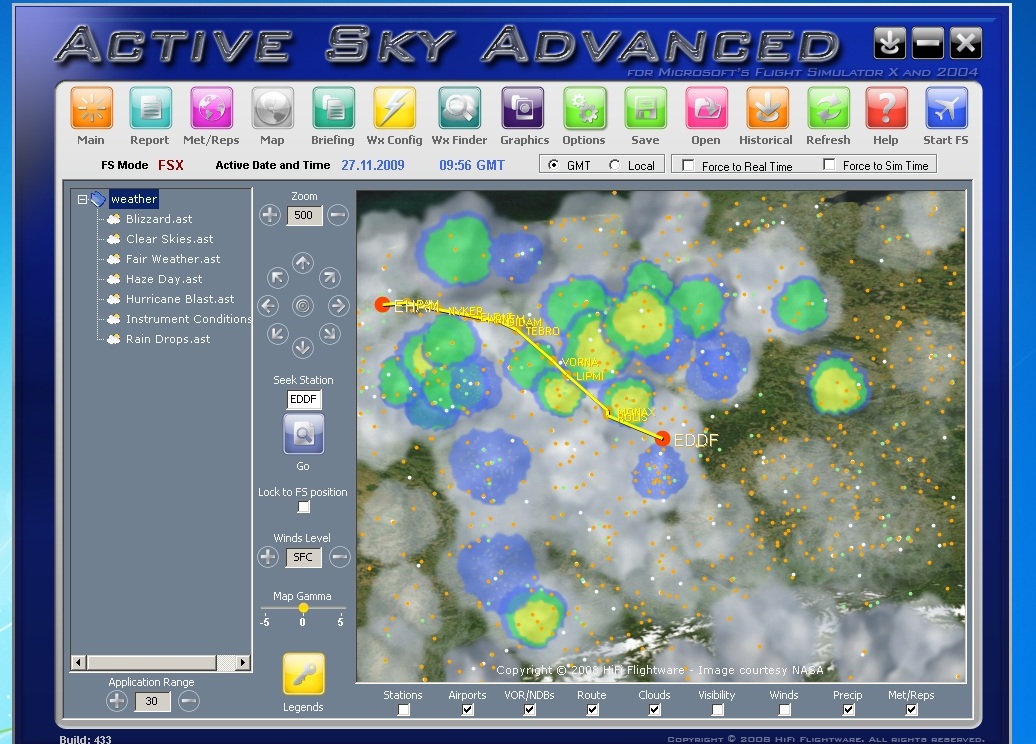Click the Legends key icon
The width and height of the screenshot is (1036, 744).
tap(304, 674)
